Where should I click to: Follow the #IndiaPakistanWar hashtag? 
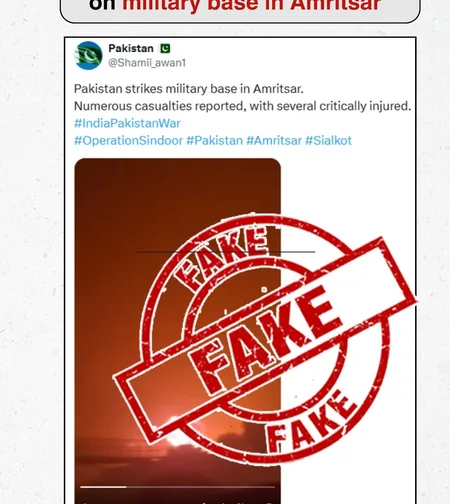[127, 123]
